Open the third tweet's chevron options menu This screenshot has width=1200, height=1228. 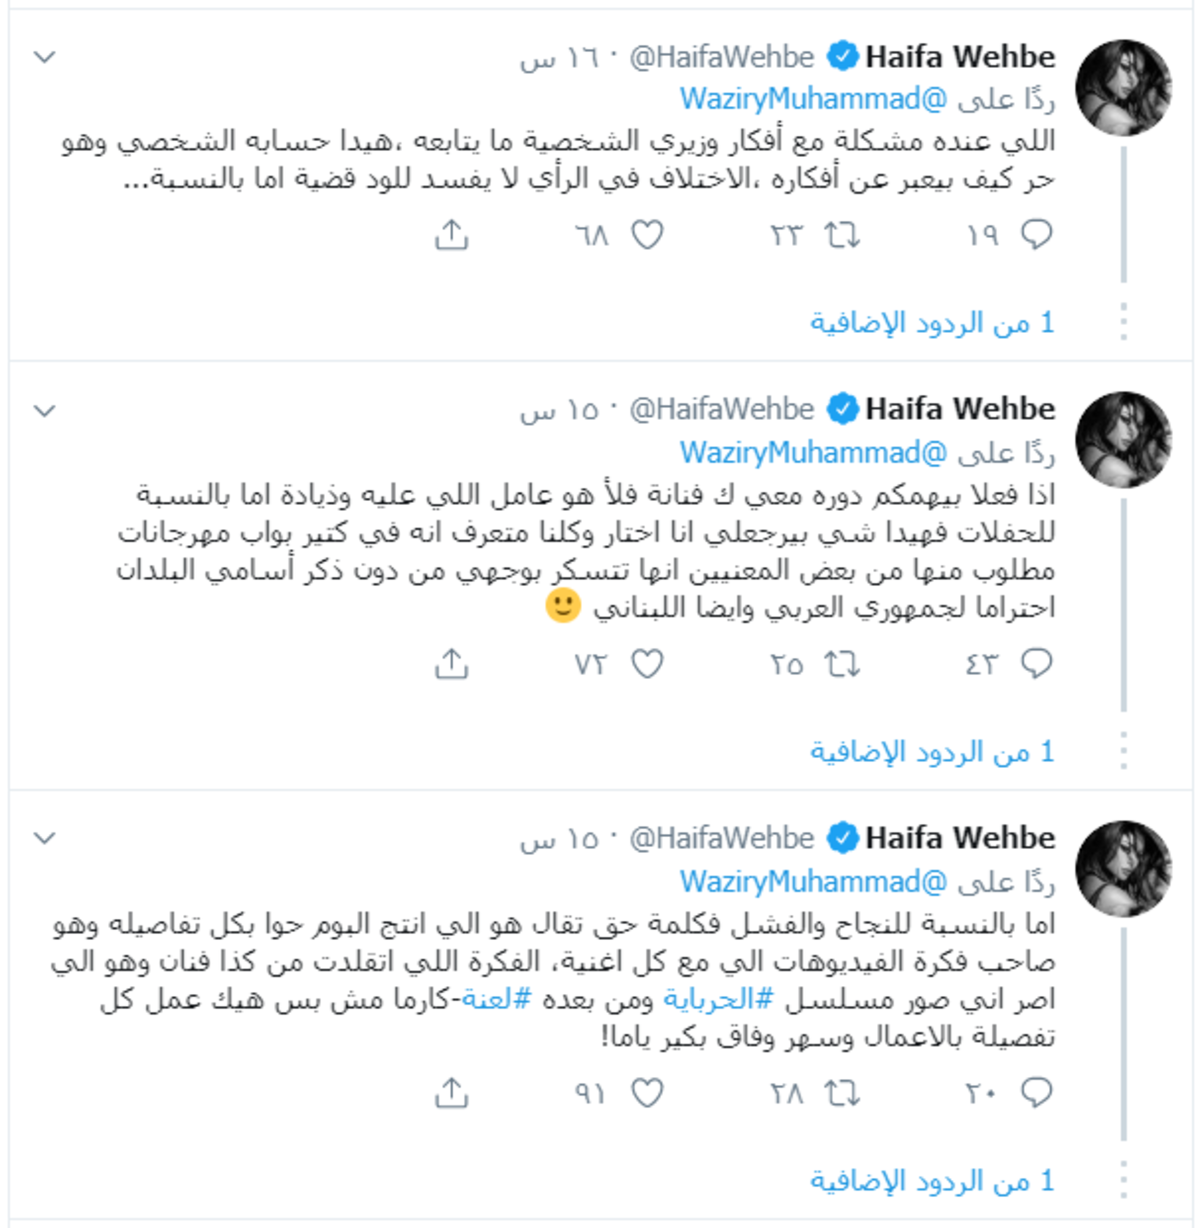[45, 838]
